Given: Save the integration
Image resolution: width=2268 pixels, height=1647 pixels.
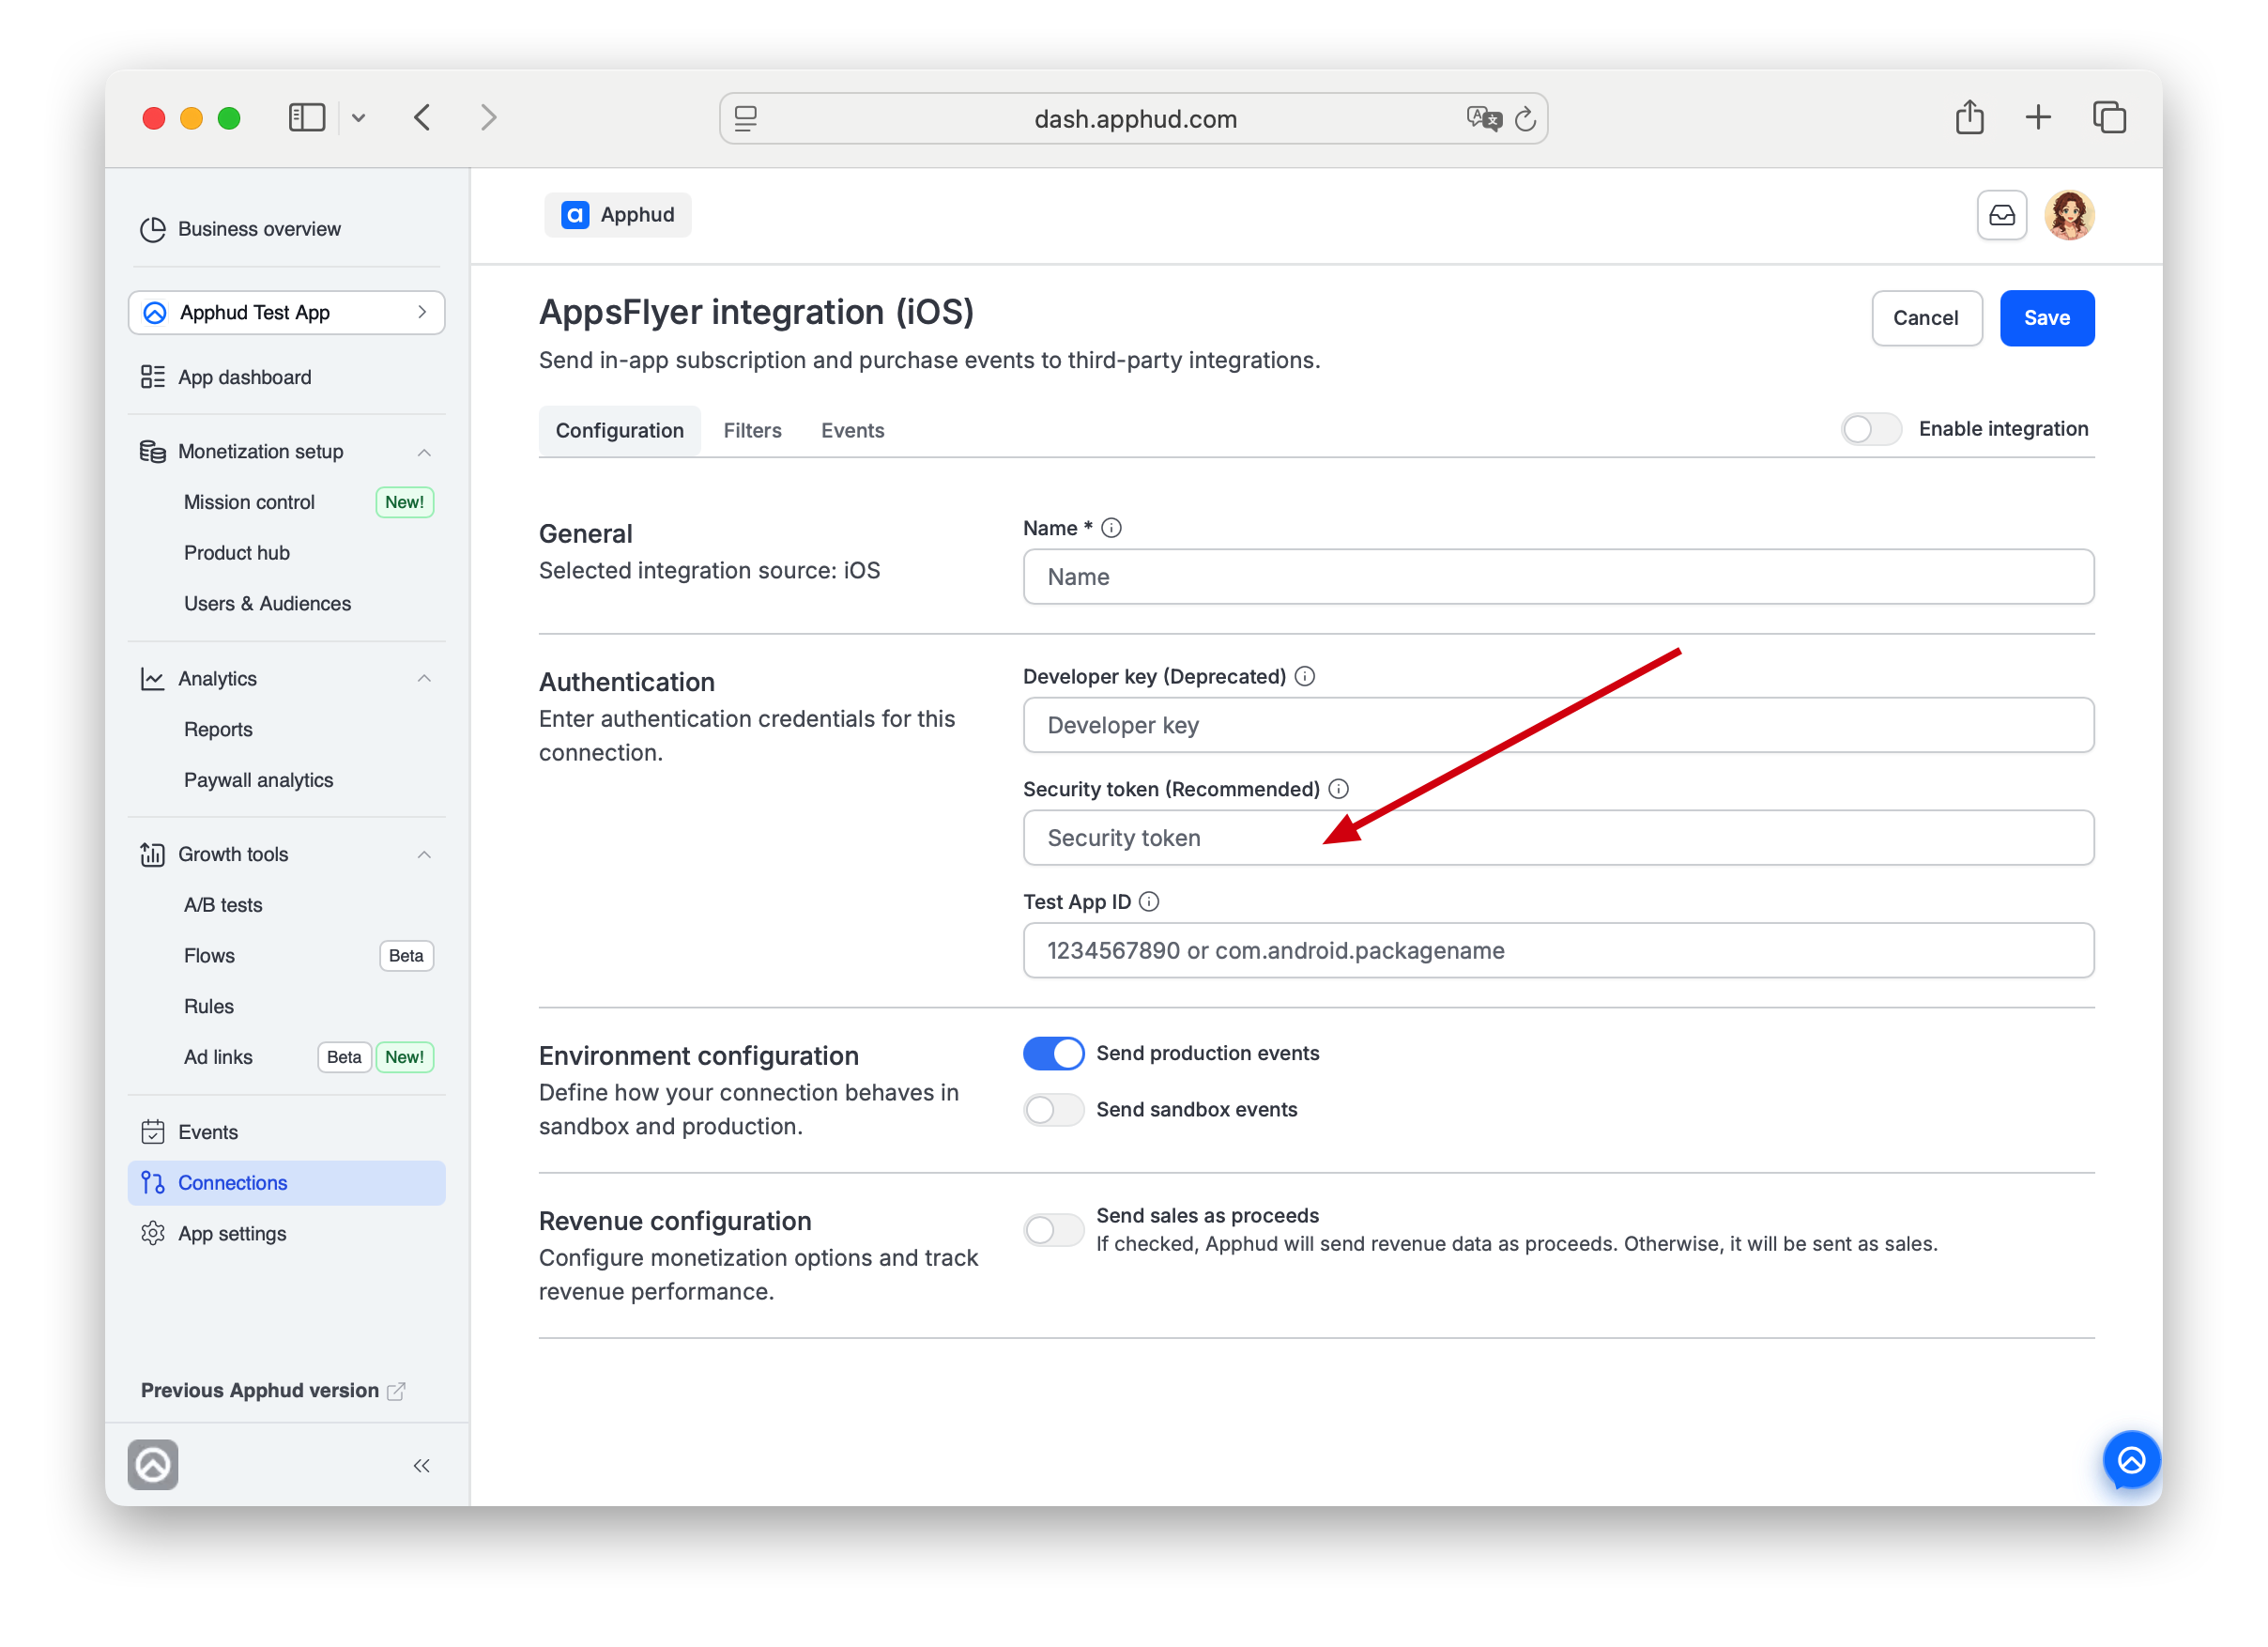Looking at the screenshot, I should (x=2046, y=318).
